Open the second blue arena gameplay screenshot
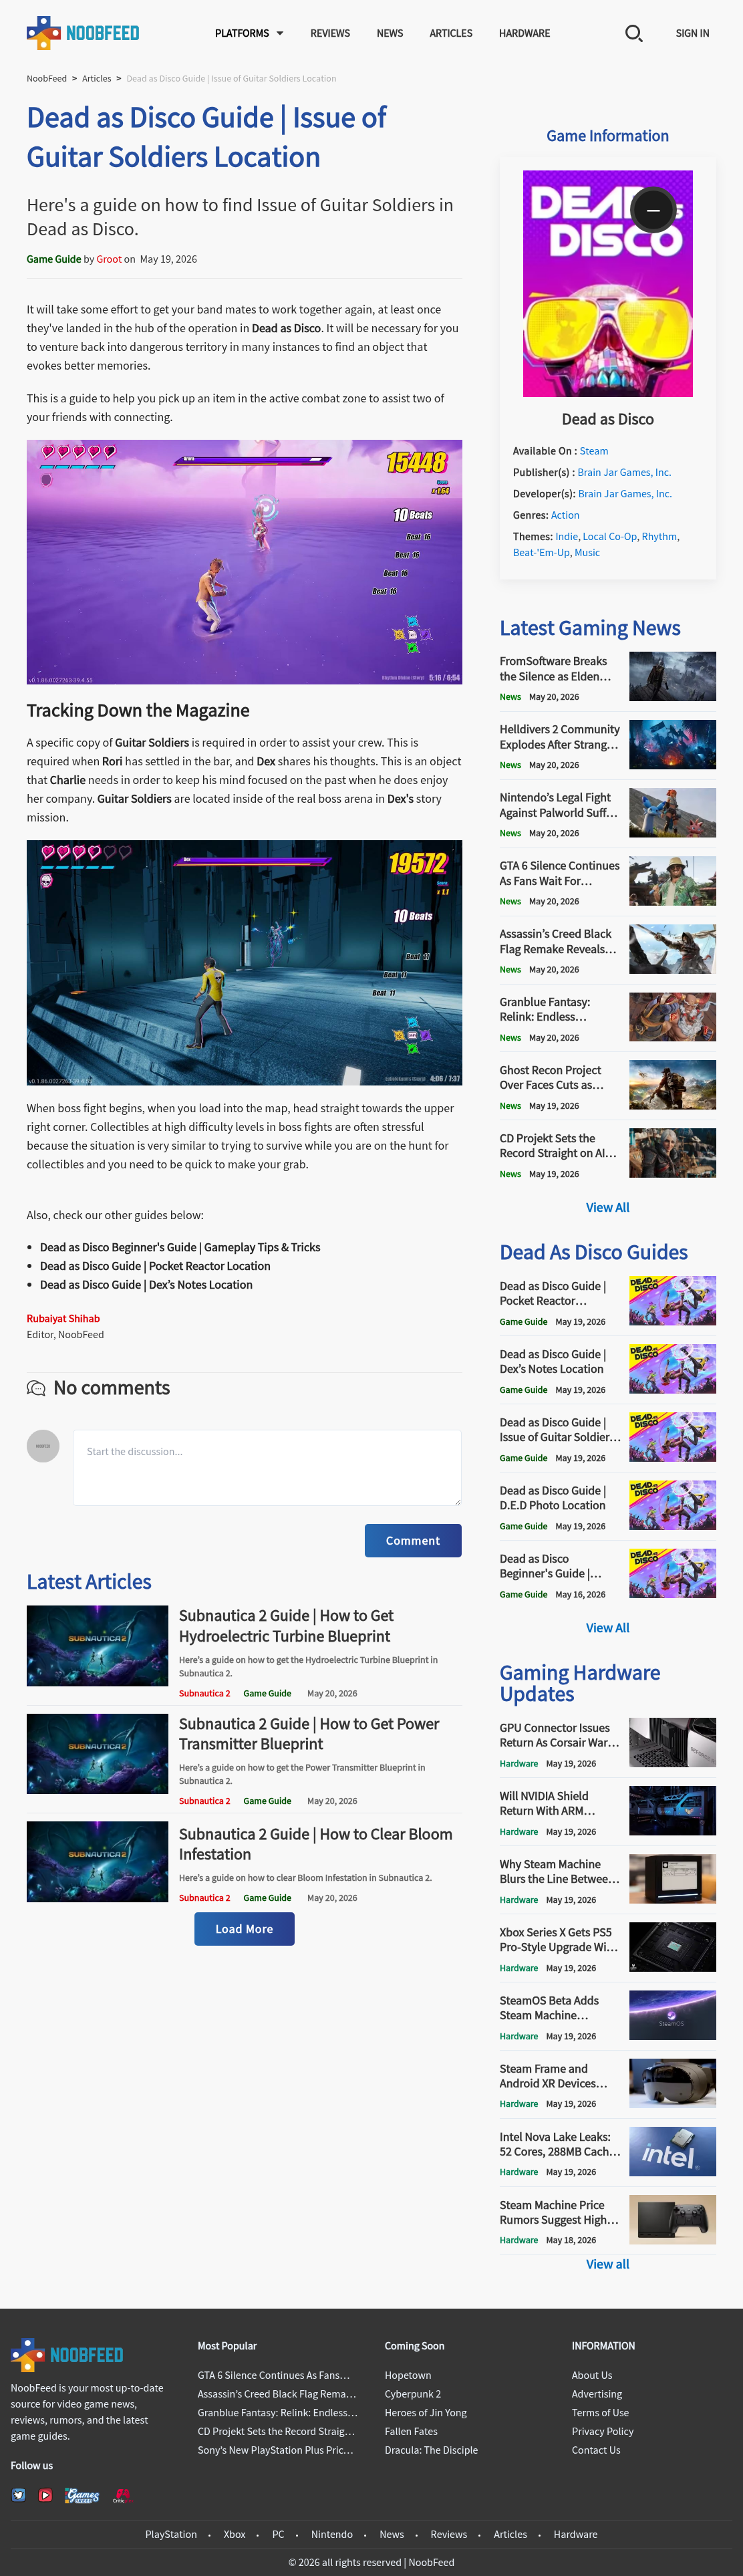This screenshot has height=2576, width=743. (244, 962)
